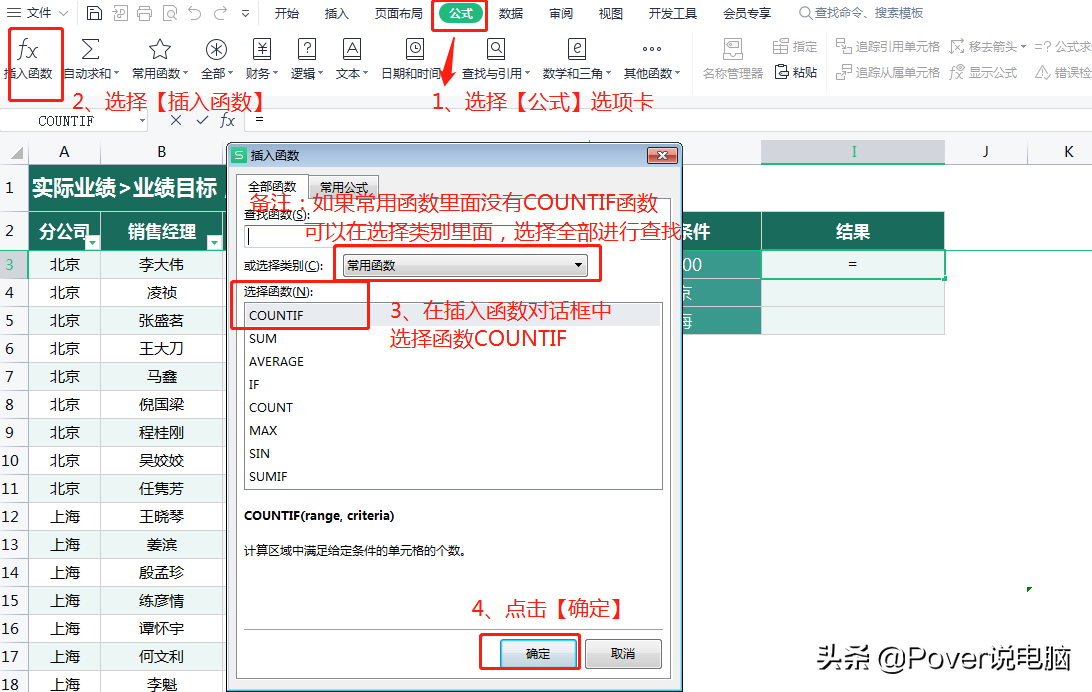The height and width of the screenshot is (692, 1092).
Task: Click Trace Precedents (追踪引用单元格)
Action: point(888,47)
